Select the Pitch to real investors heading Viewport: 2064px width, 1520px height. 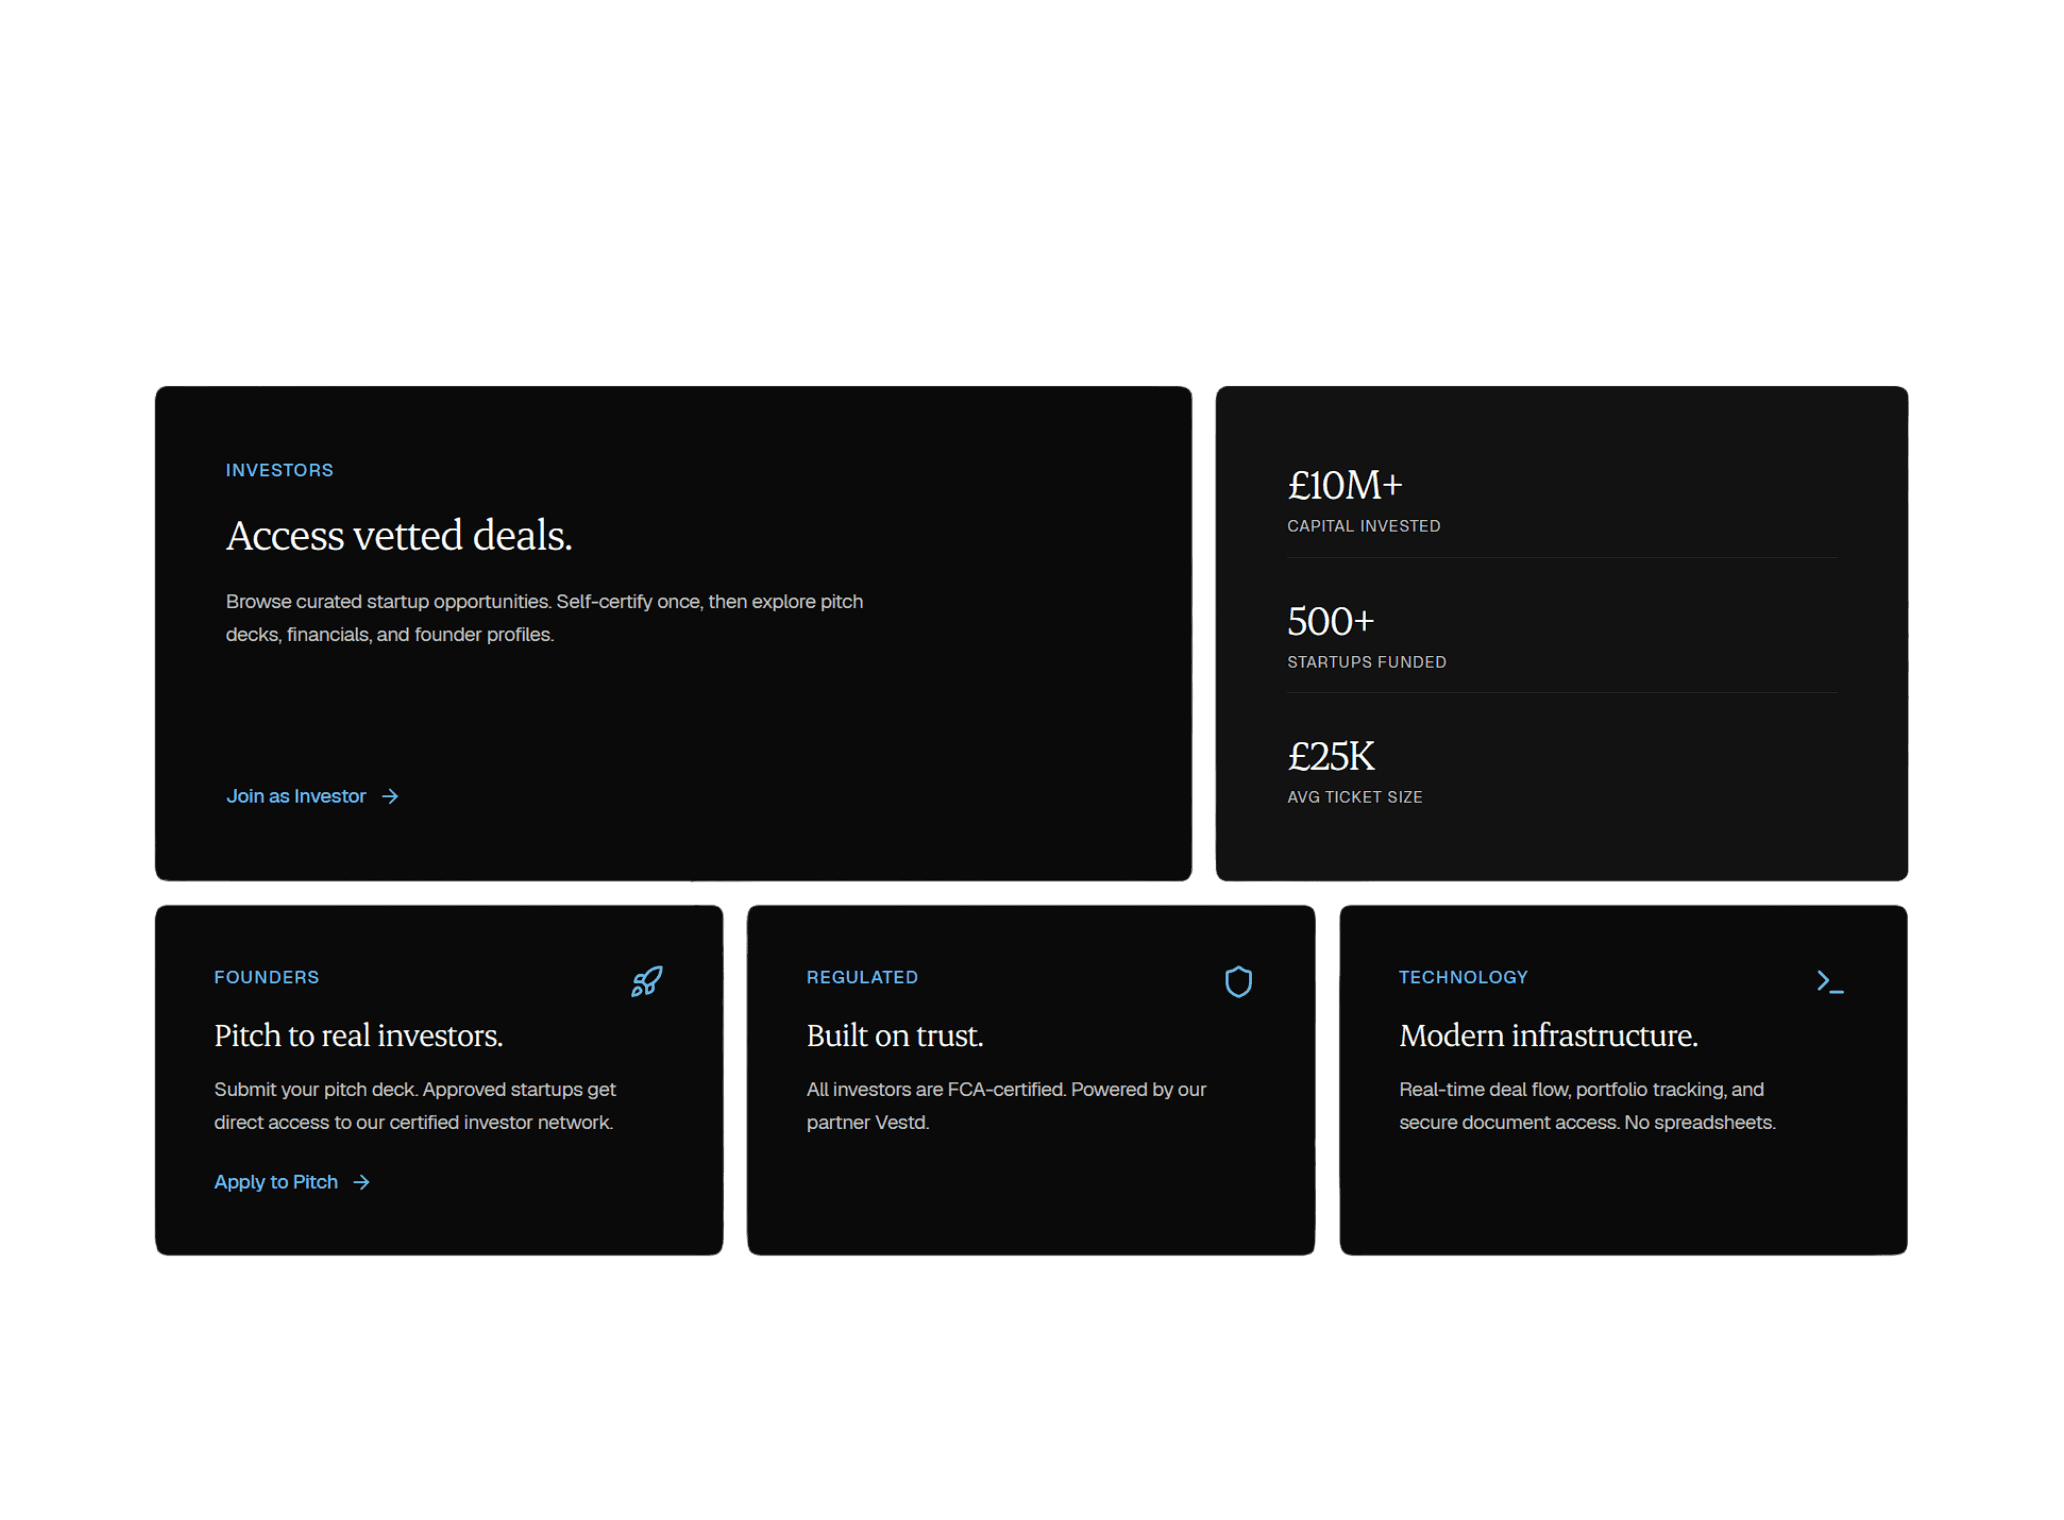coord(358,1035)
